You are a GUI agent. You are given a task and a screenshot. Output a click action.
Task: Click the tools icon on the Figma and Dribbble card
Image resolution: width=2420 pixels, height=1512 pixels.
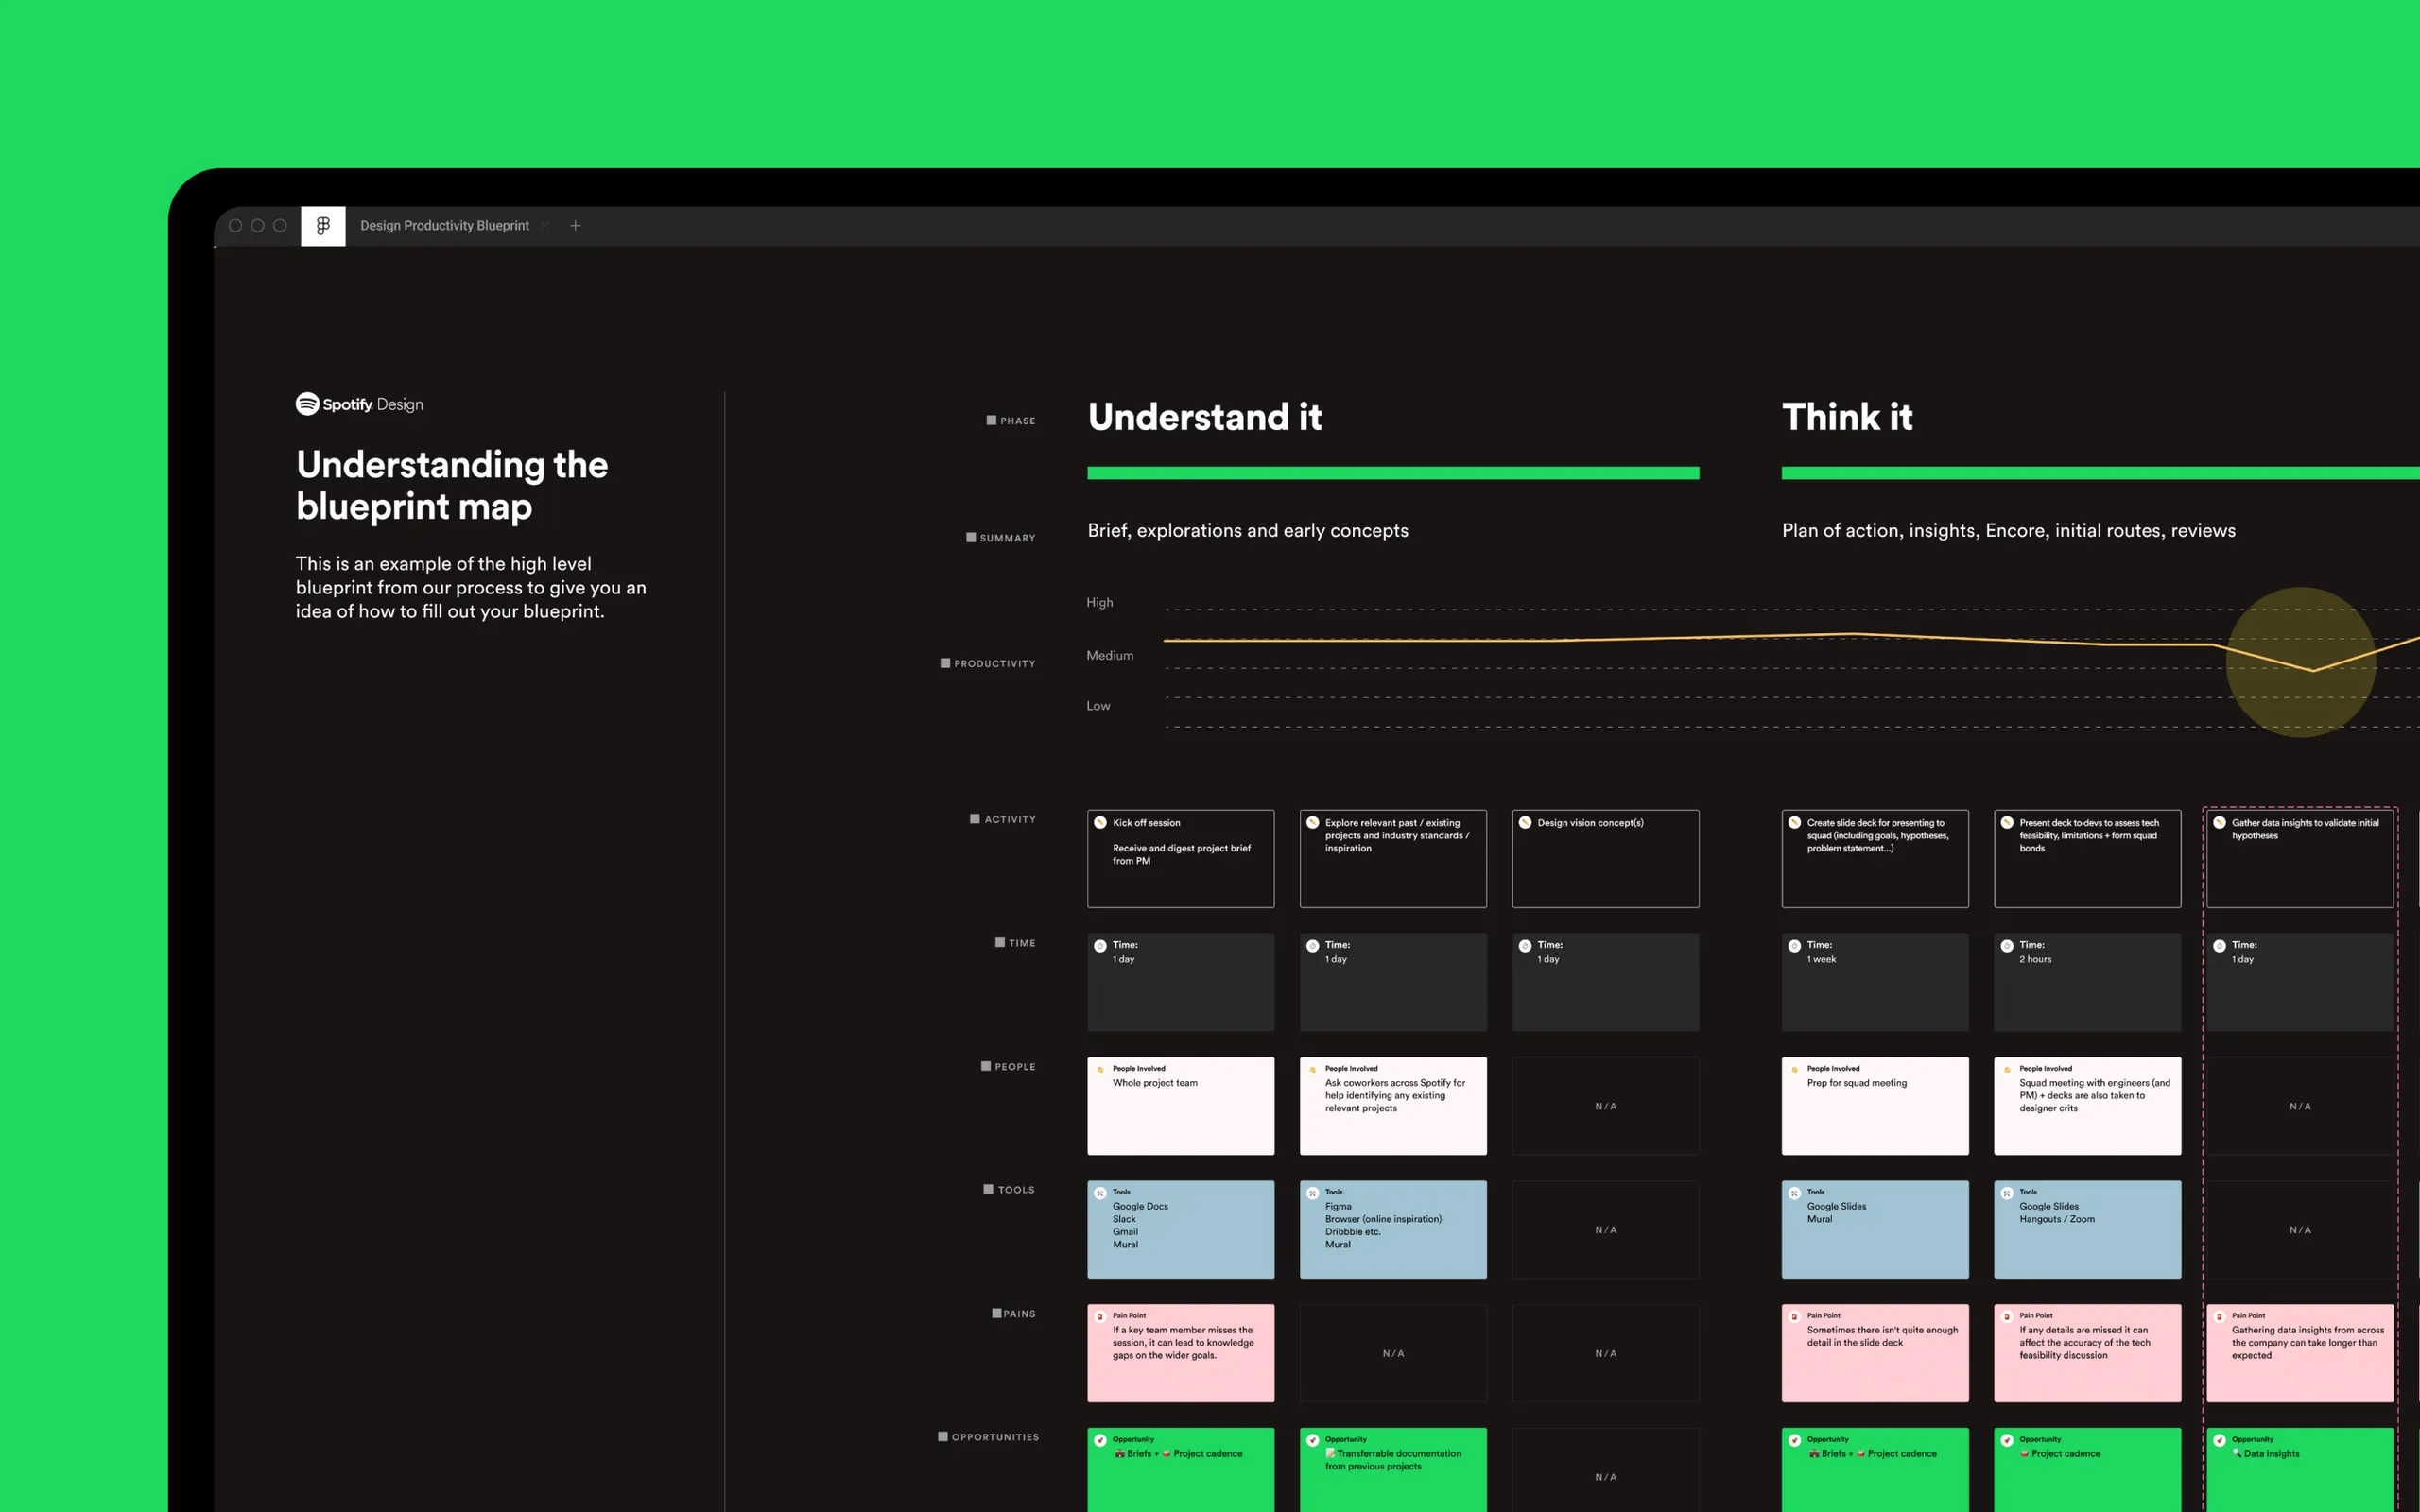point(1313,1193)
